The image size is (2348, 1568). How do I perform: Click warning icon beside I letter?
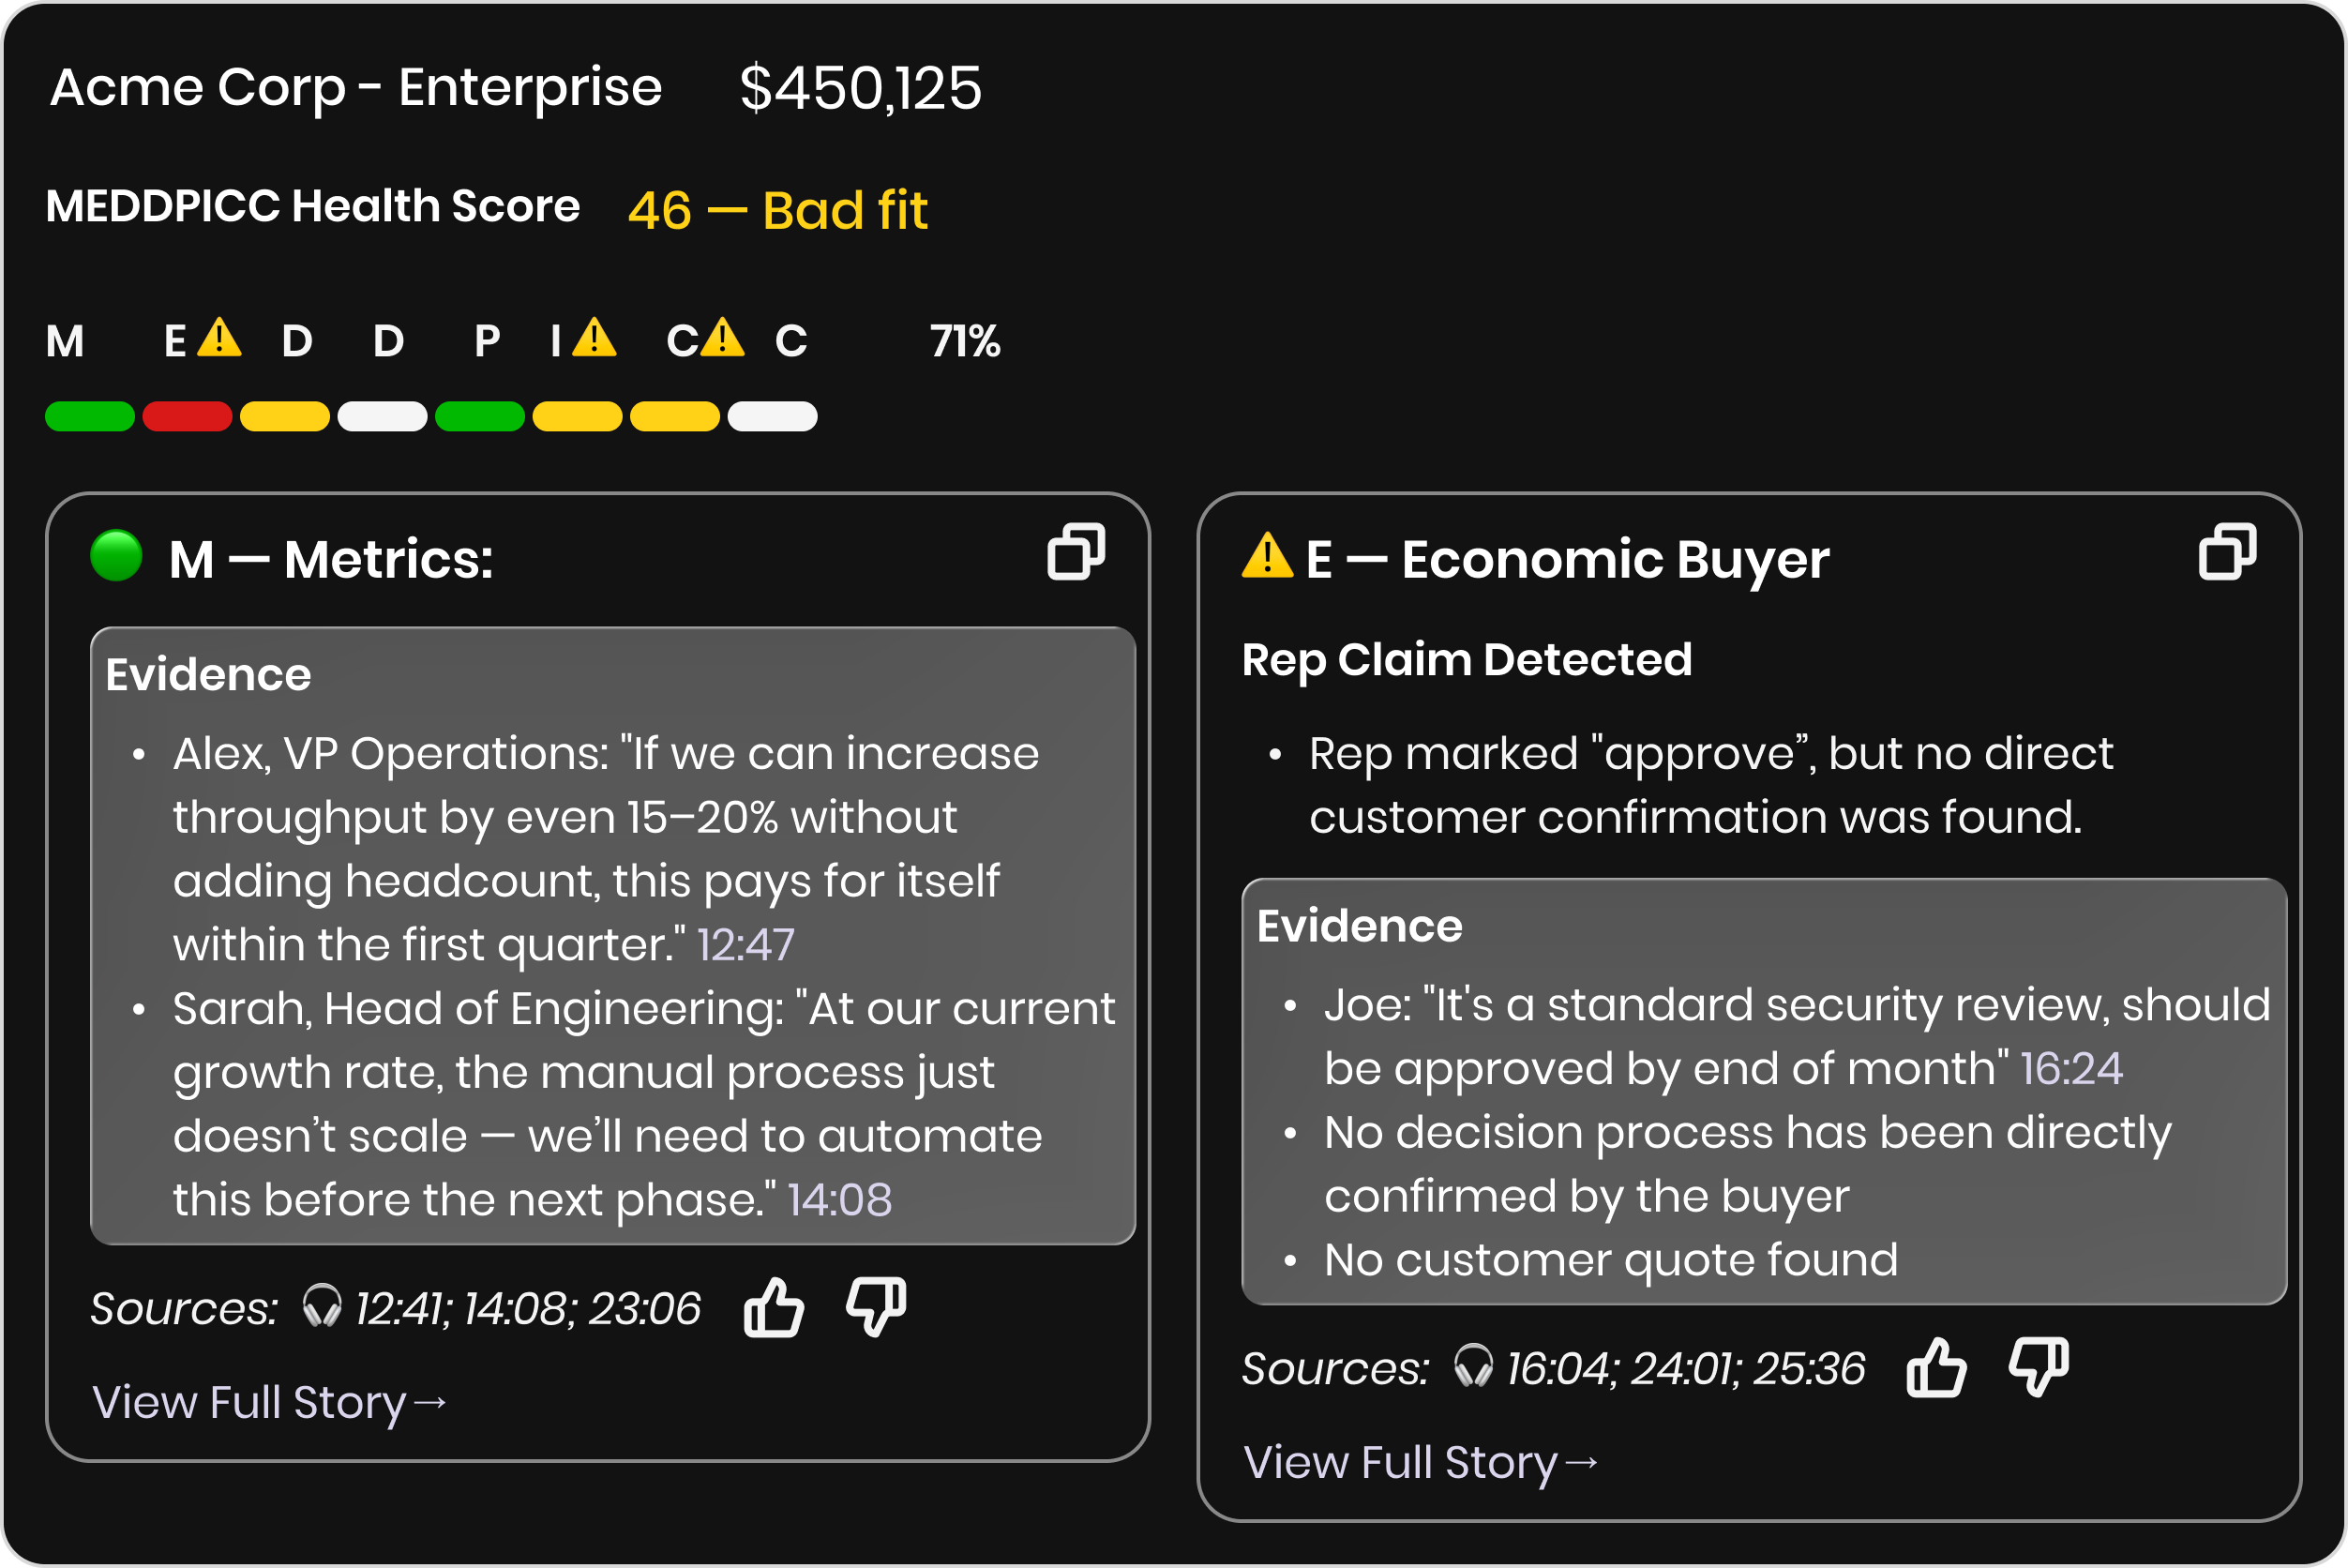(x=594, y=338)
